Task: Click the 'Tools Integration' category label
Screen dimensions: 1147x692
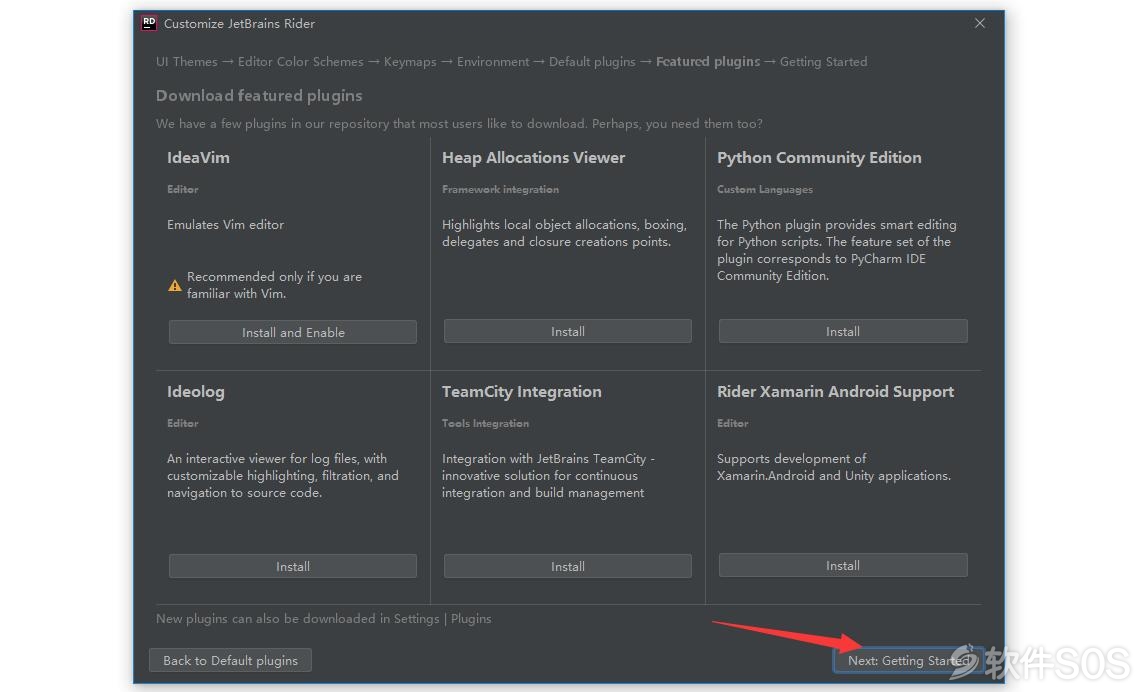Action: (485, 423)
